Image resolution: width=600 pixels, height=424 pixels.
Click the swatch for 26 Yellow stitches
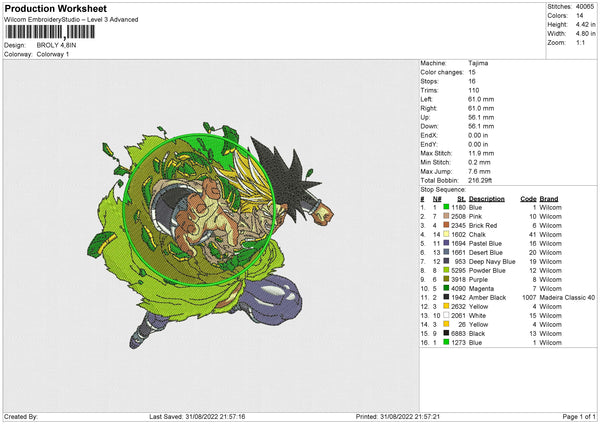tap(446, 324)
